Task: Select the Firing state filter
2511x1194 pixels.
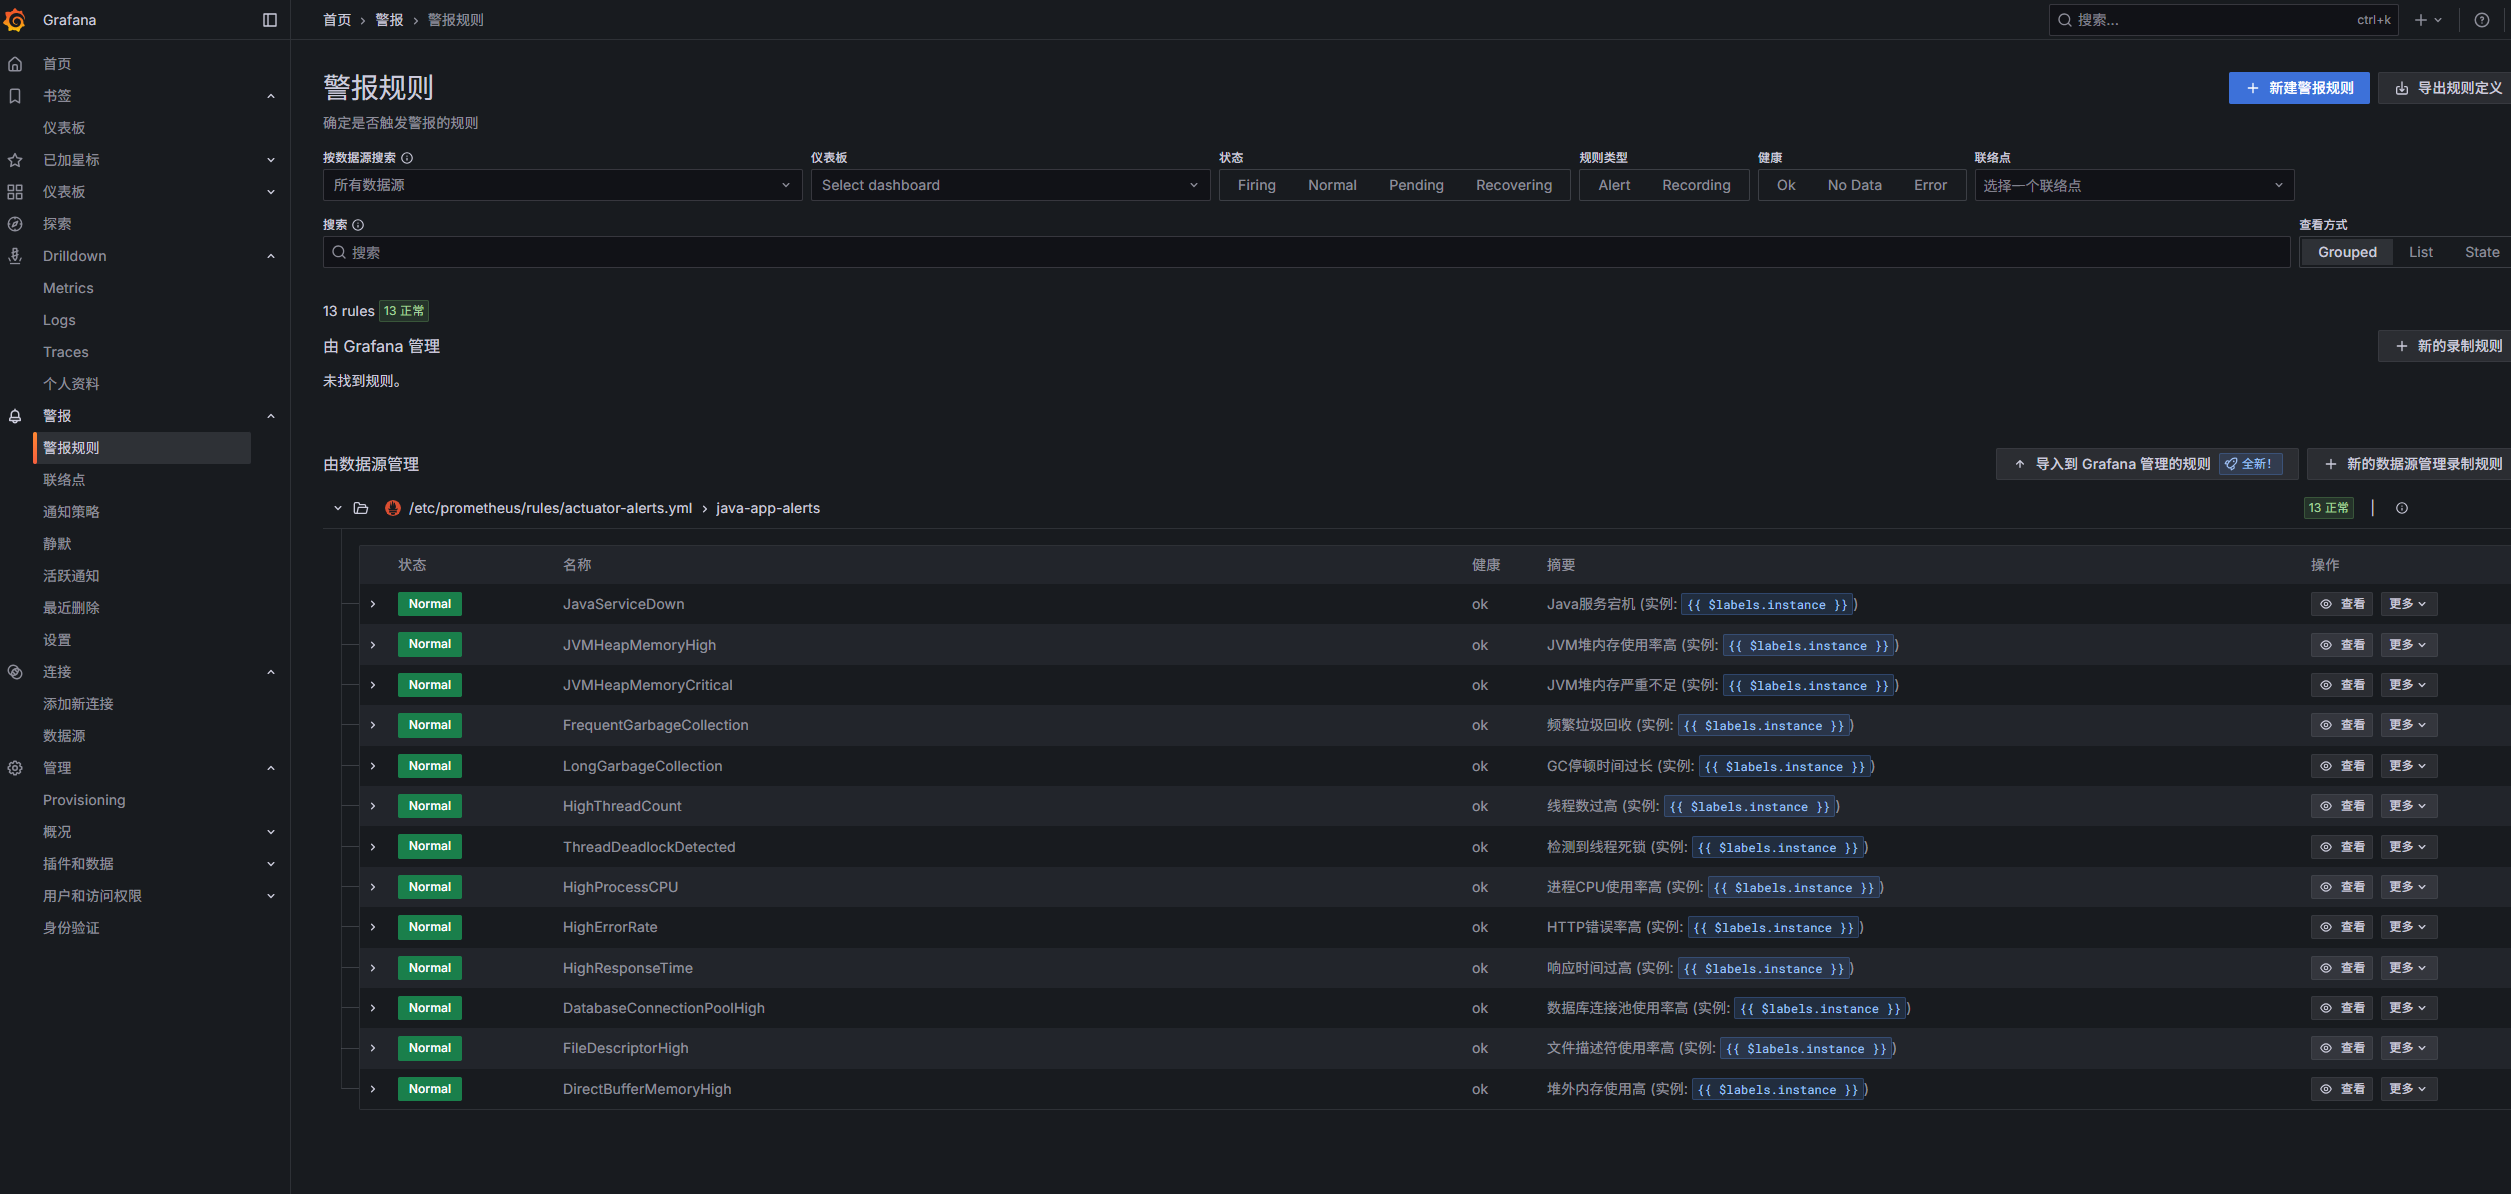Action: pos(1256,185)
